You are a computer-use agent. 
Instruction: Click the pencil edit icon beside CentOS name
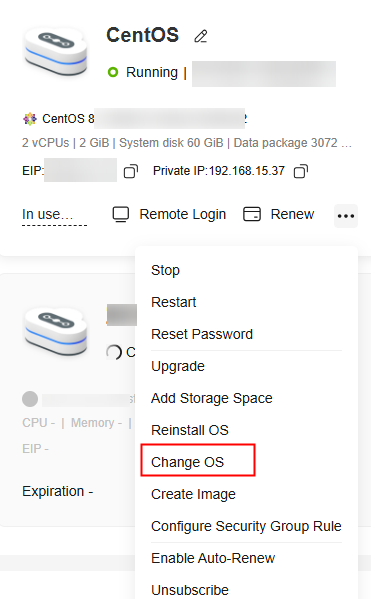point(201,36)
